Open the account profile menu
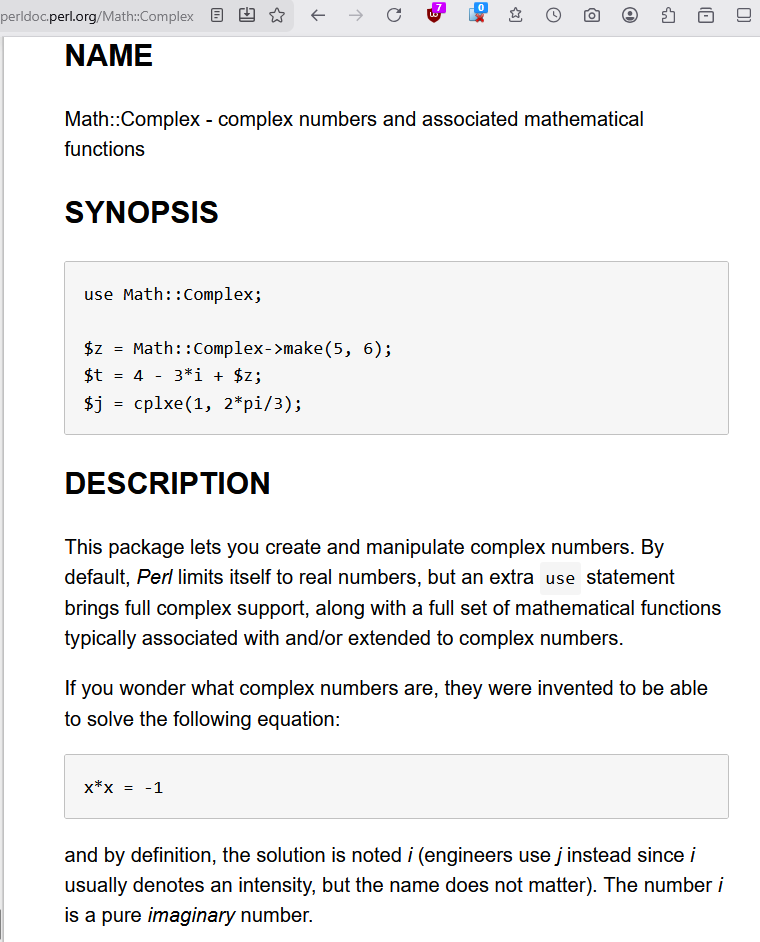Screen dimensions: 760x942 coord(629,16)
